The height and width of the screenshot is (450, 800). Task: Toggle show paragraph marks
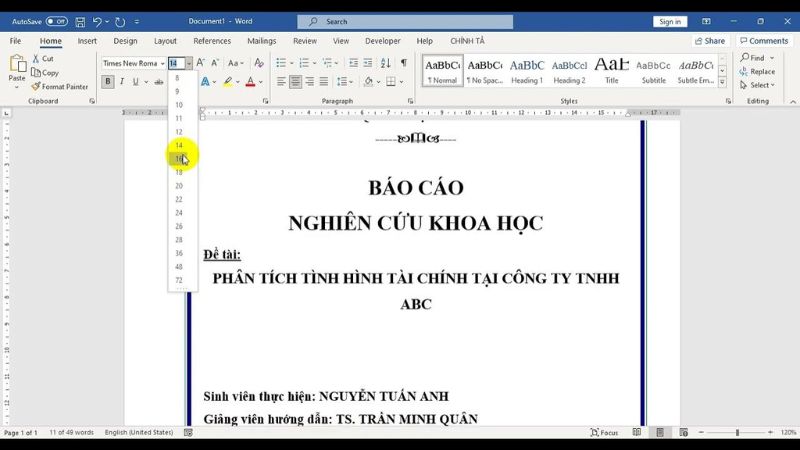tap(404, 63)
